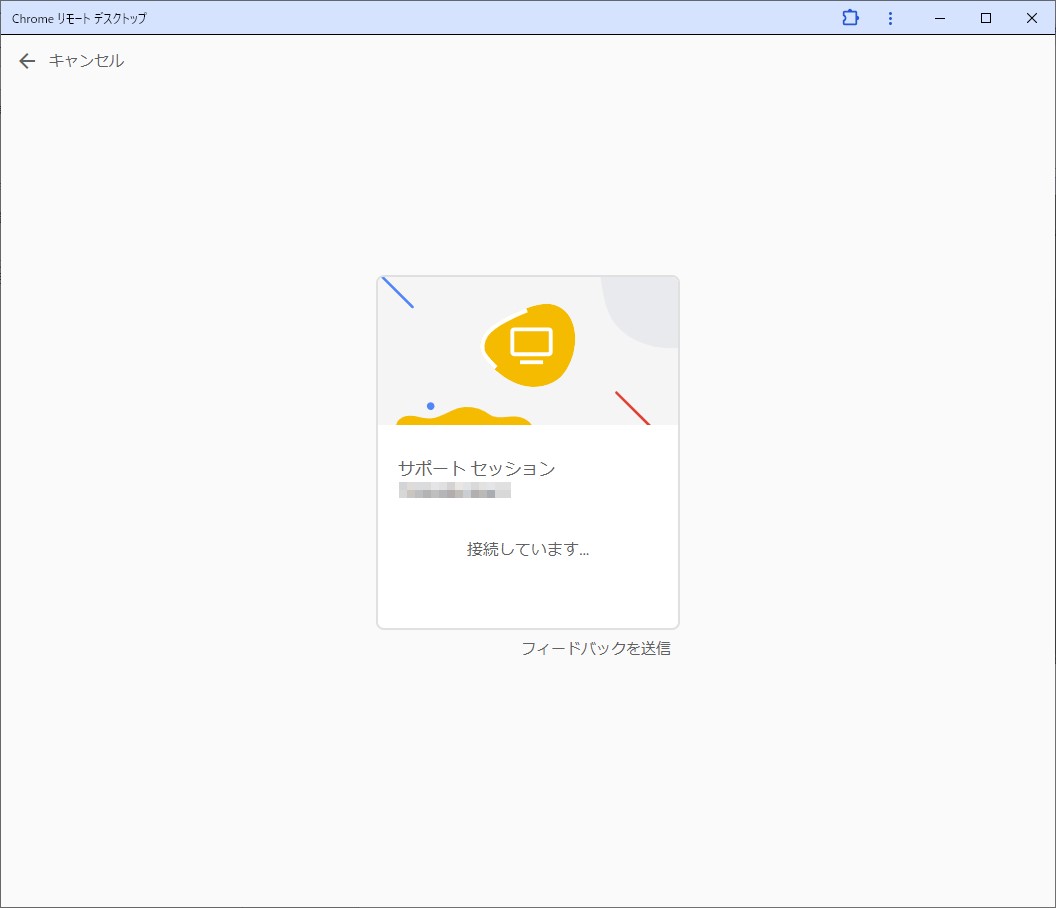Click the フィードバックを送信 link
1056x908 pixels.
pos(596,648)
